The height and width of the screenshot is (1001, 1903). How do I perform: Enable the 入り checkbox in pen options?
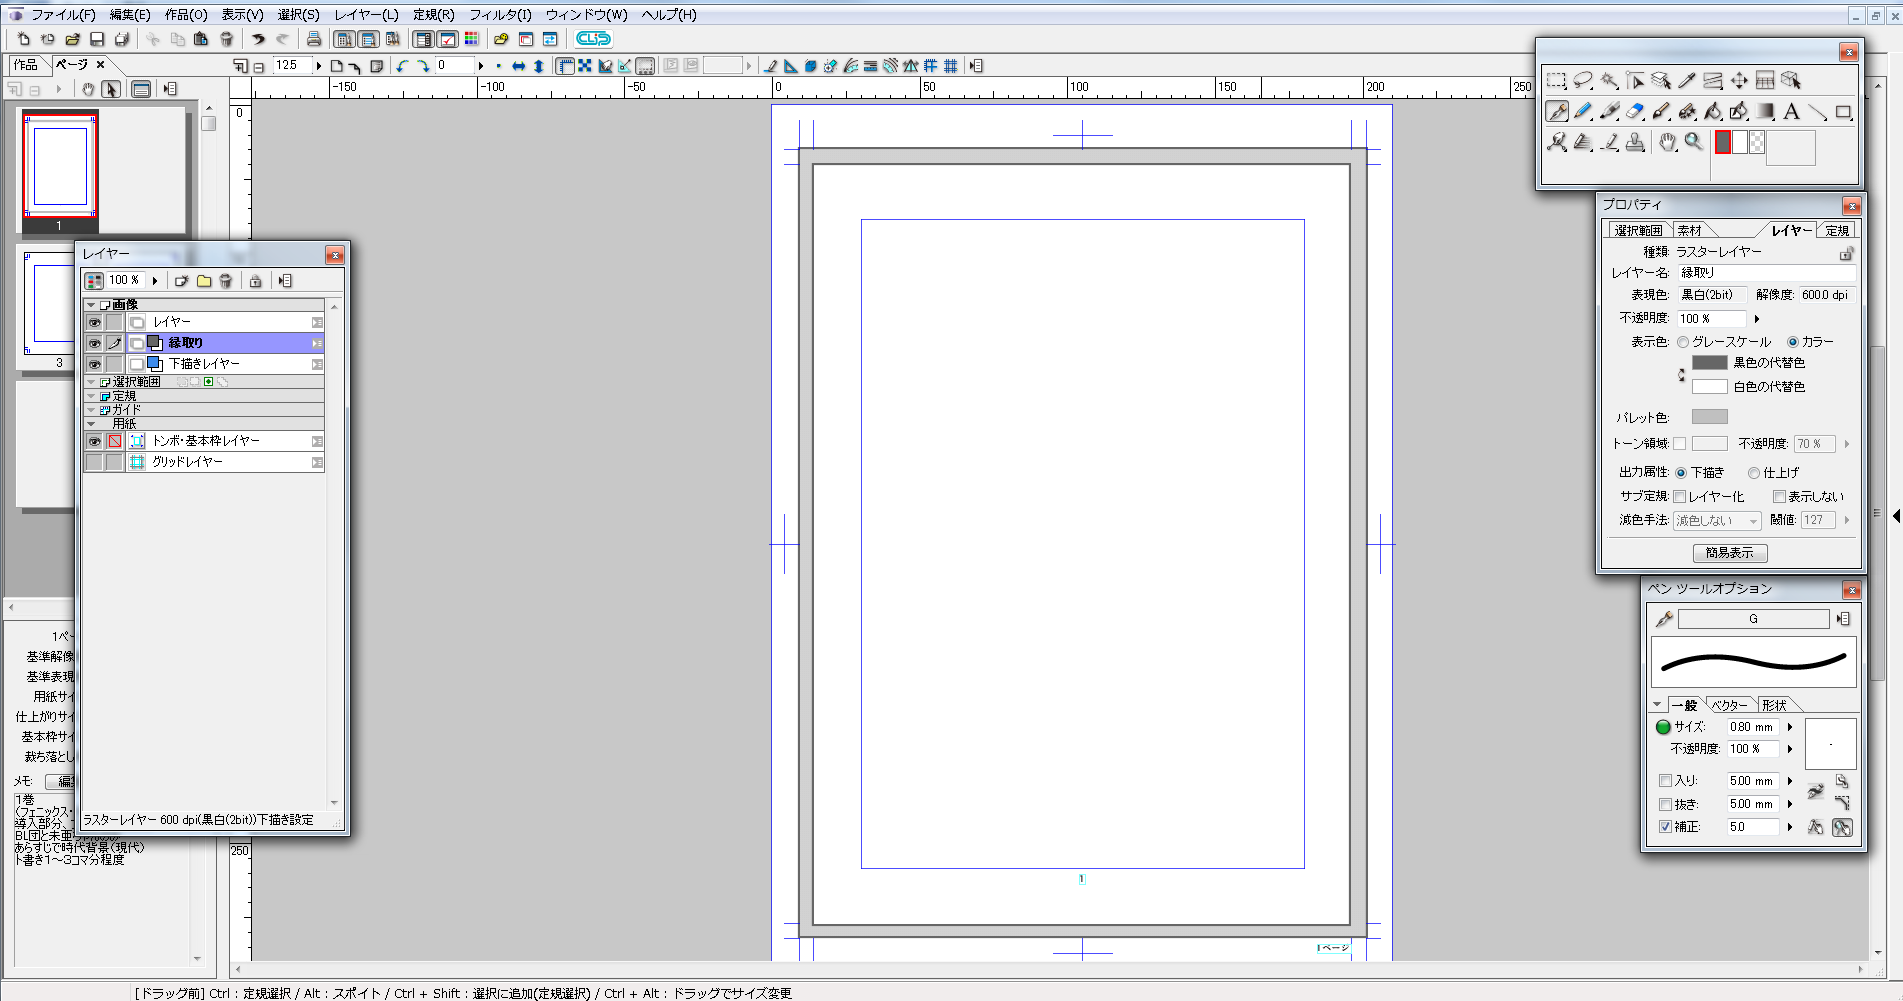point(1665,781)
